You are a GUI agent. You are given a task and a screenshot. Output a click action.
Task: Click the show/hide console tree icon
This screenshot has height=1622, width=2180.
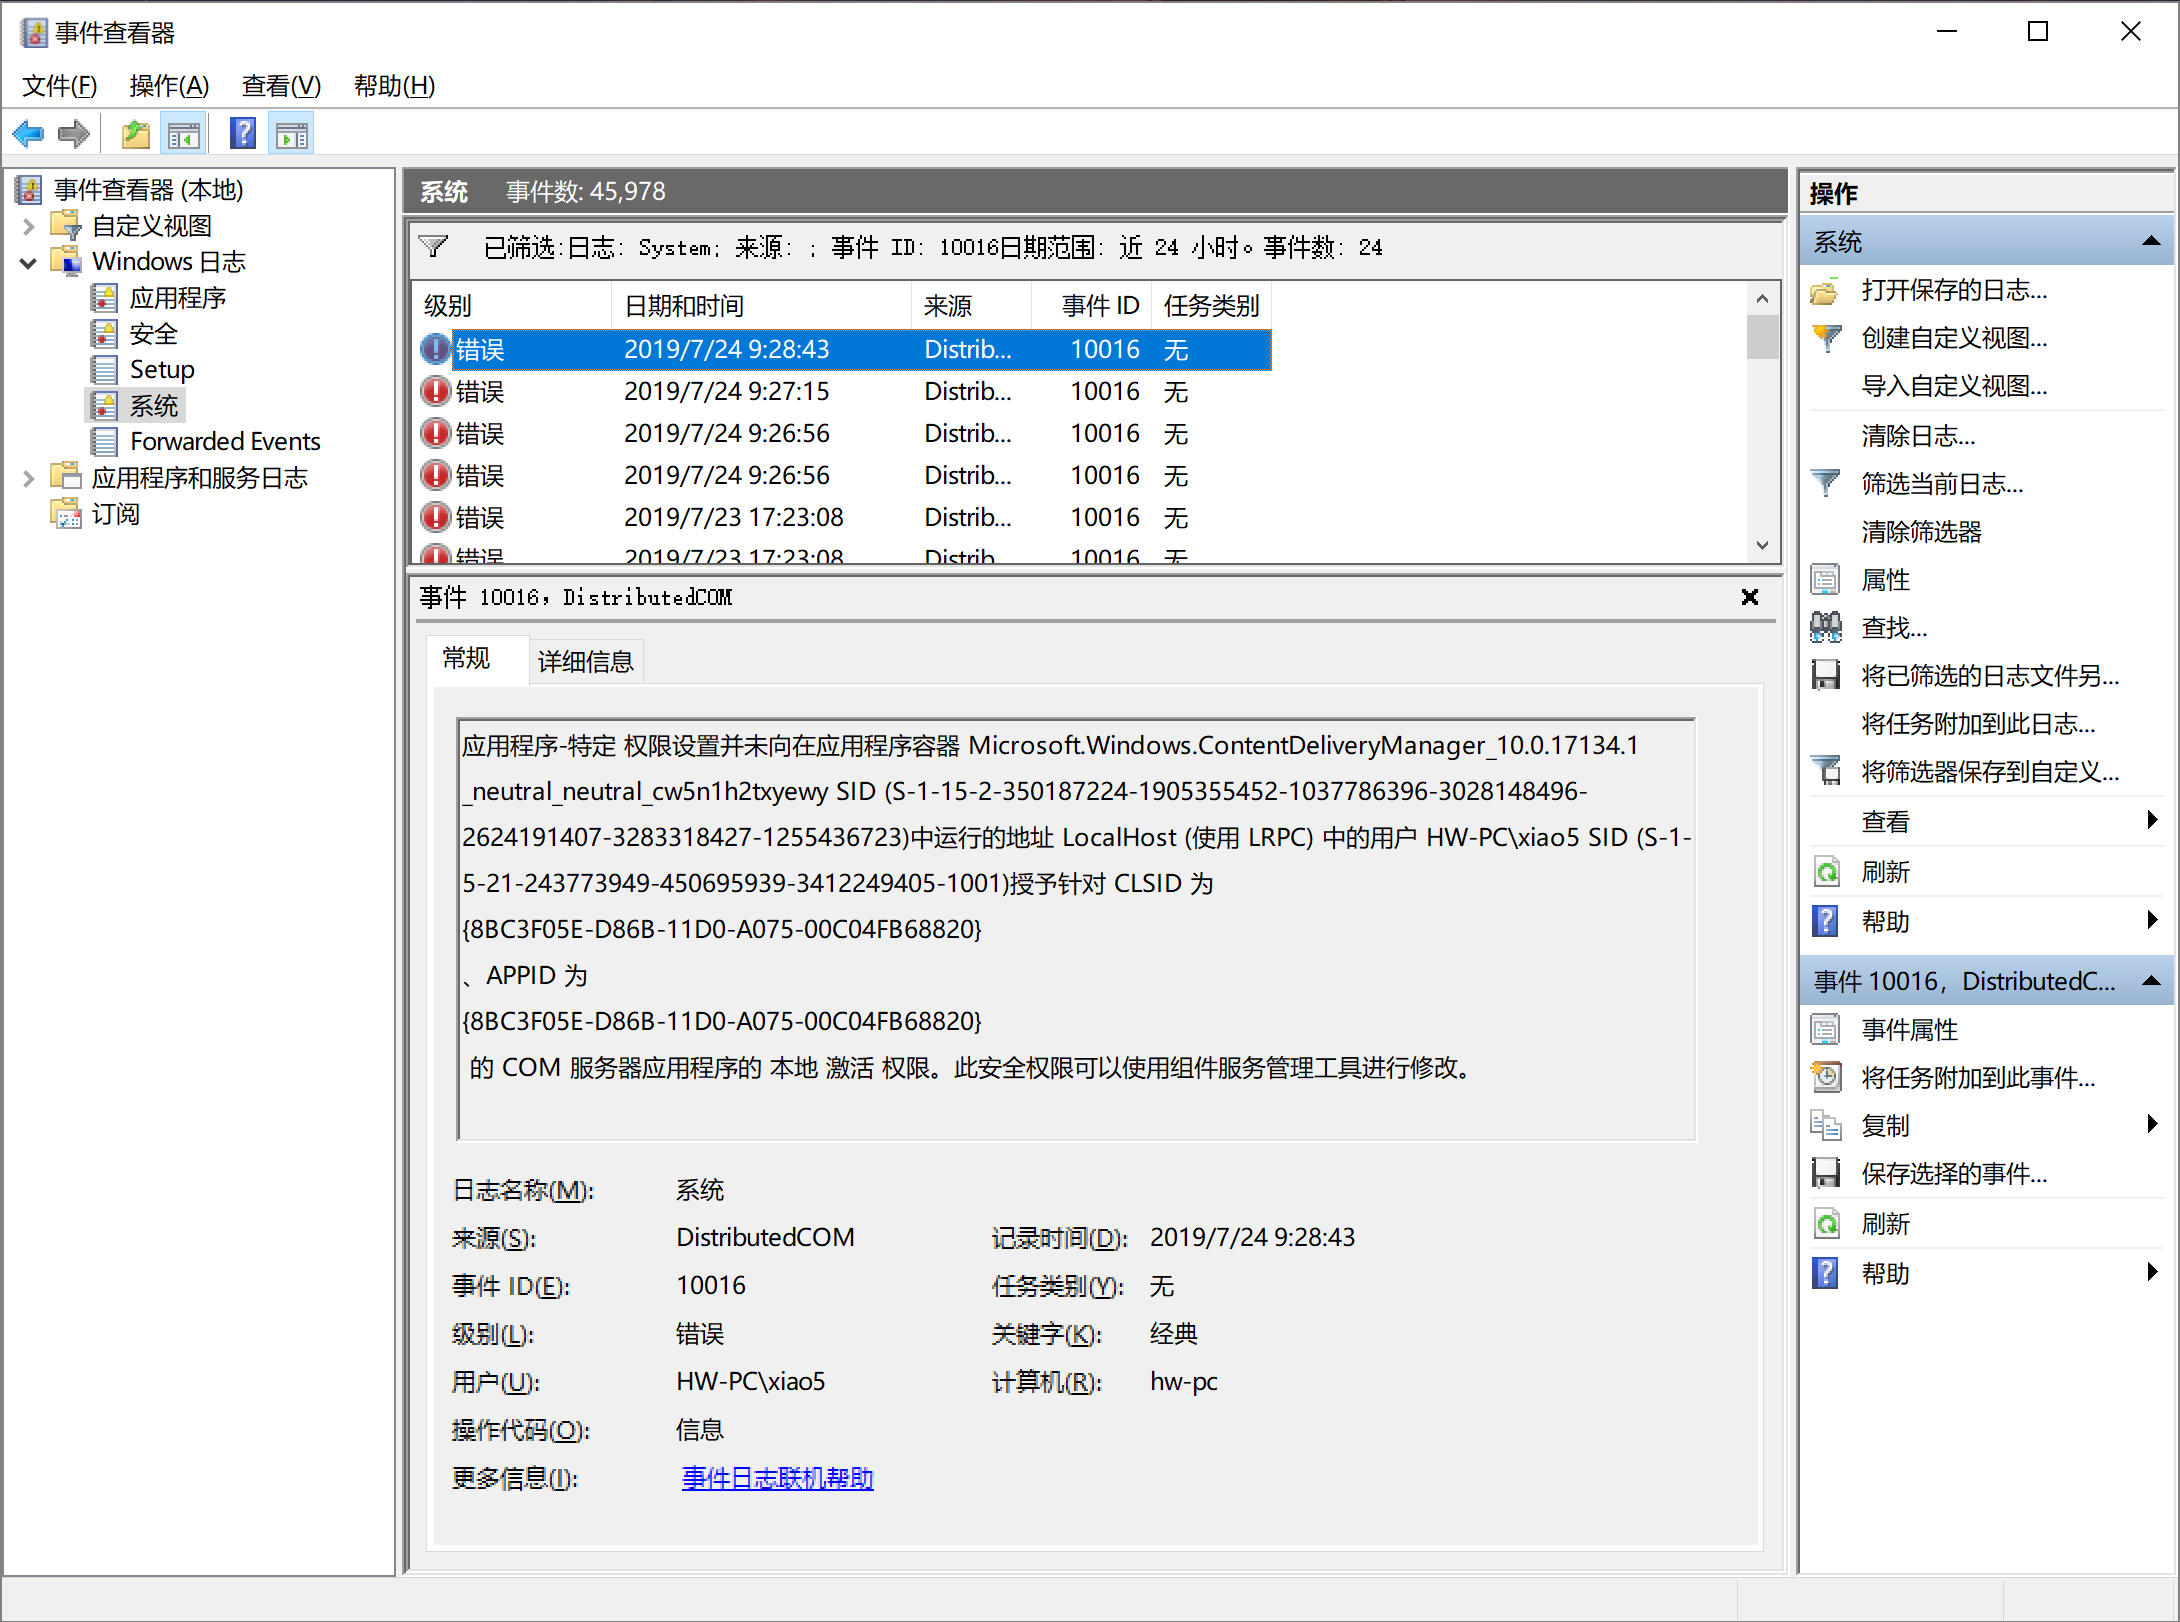[184, 133]
